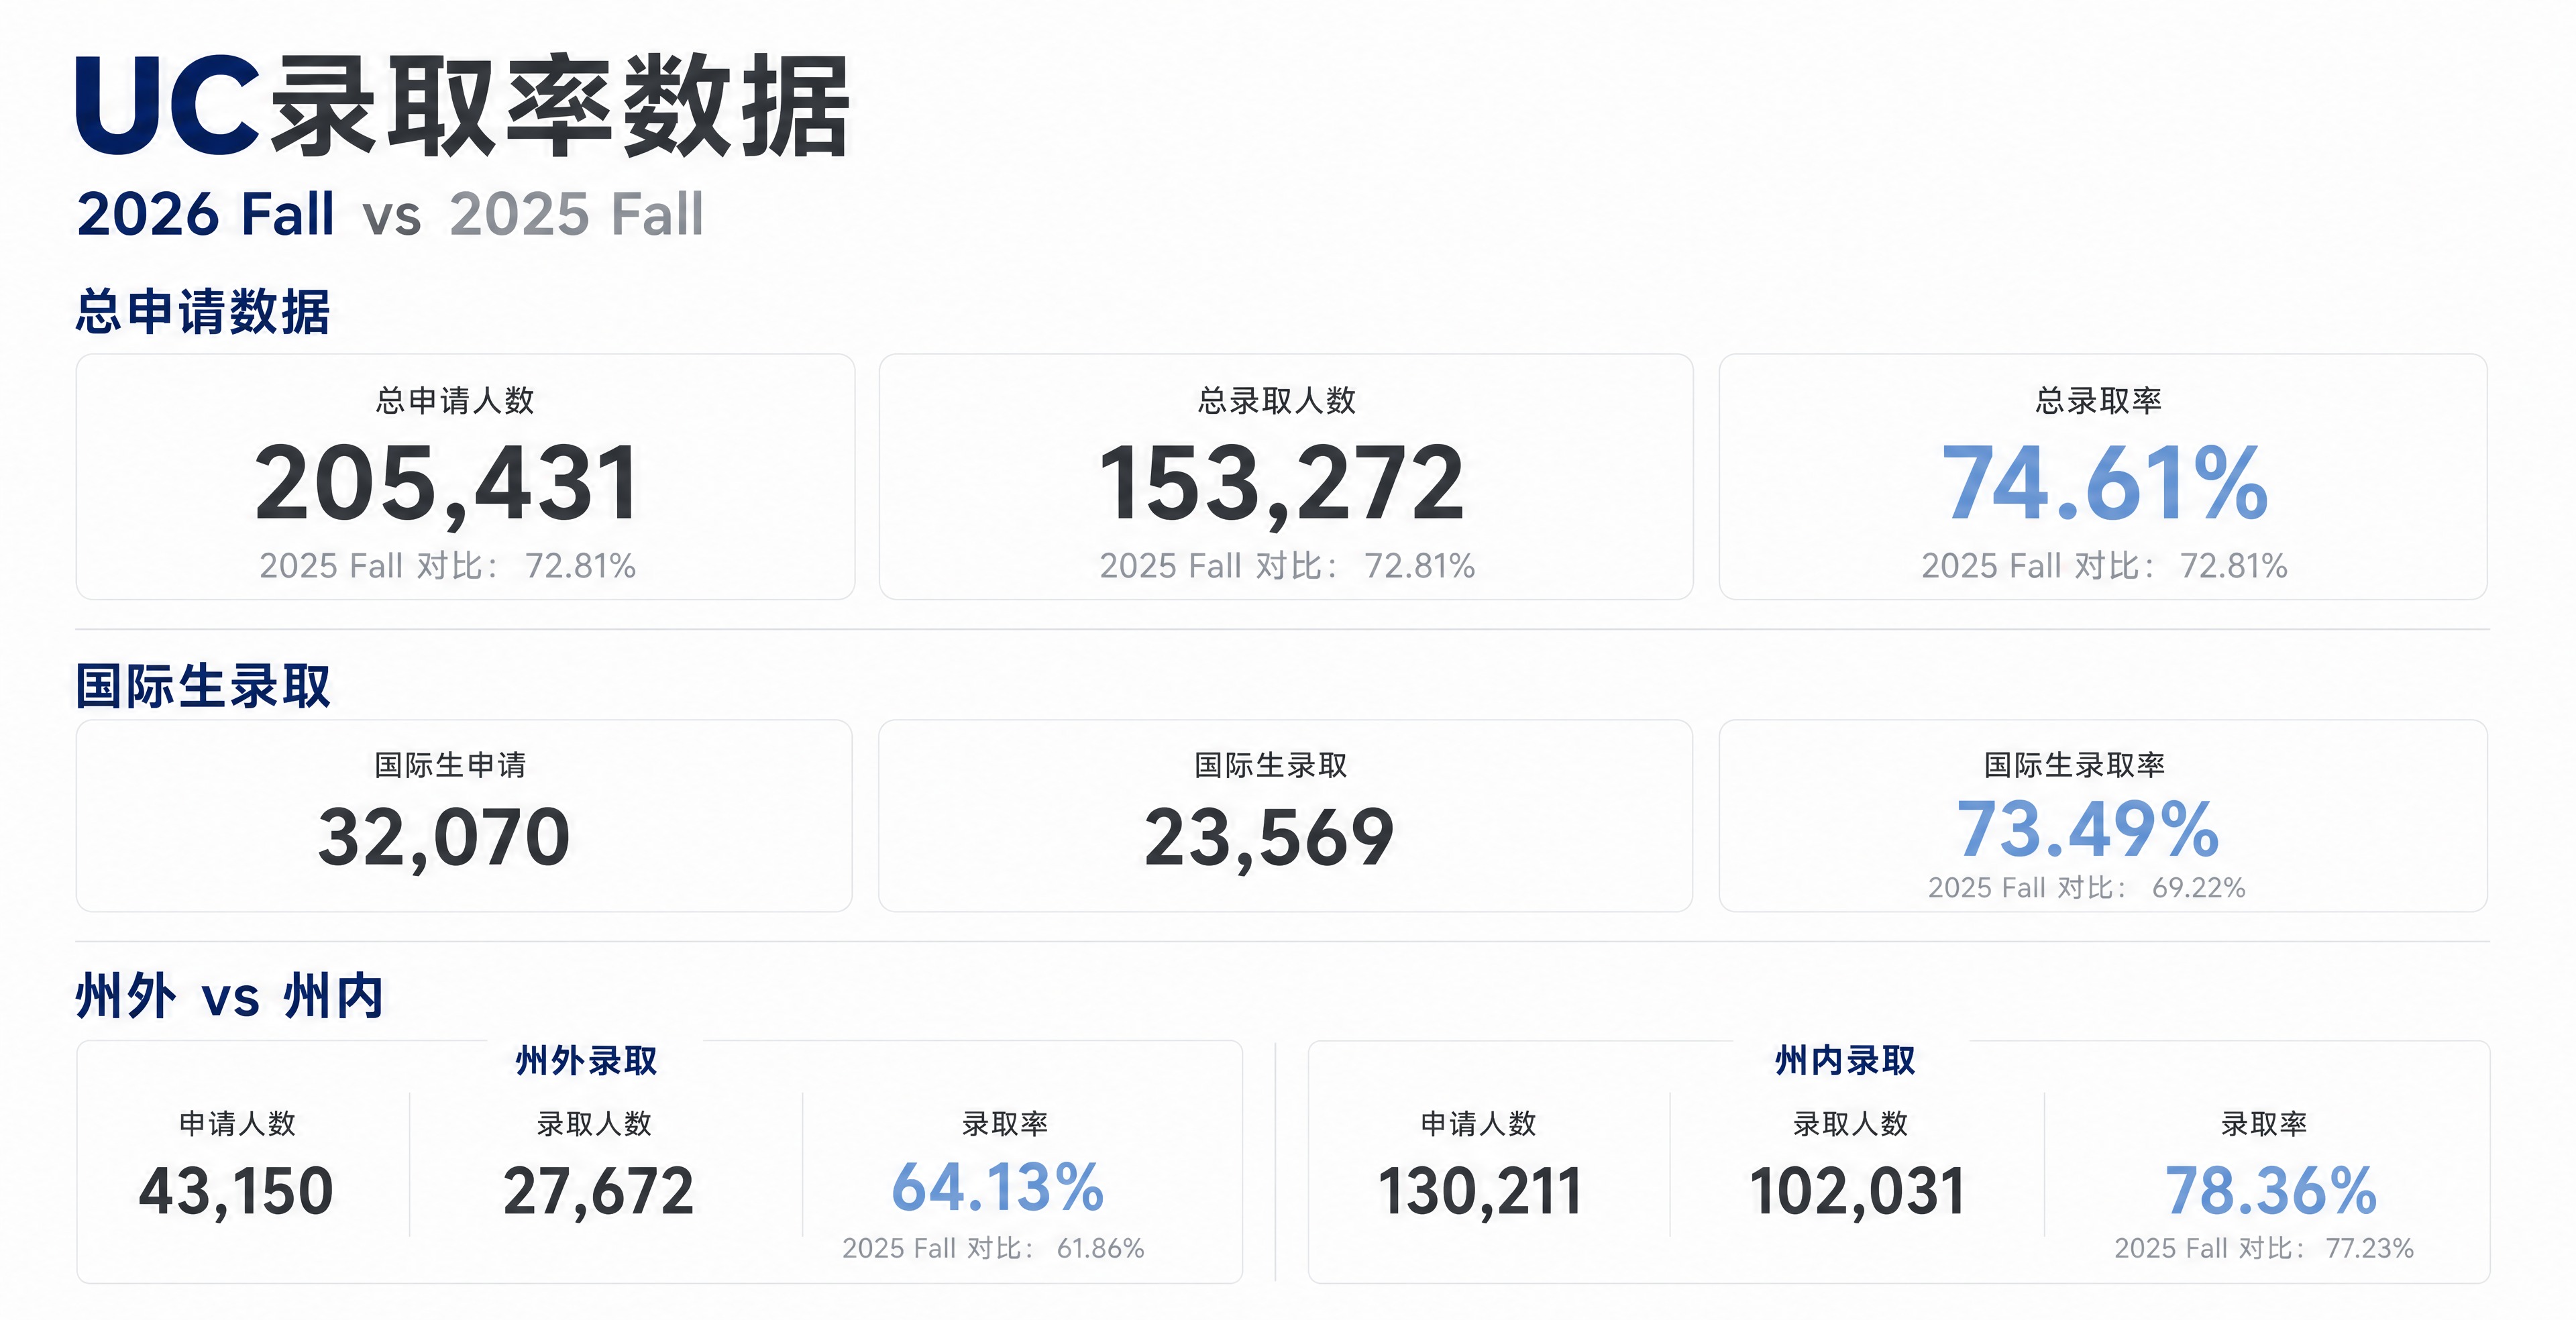Click 2025 Fall 对比 under 74.61%

(x=2104, y=566)
